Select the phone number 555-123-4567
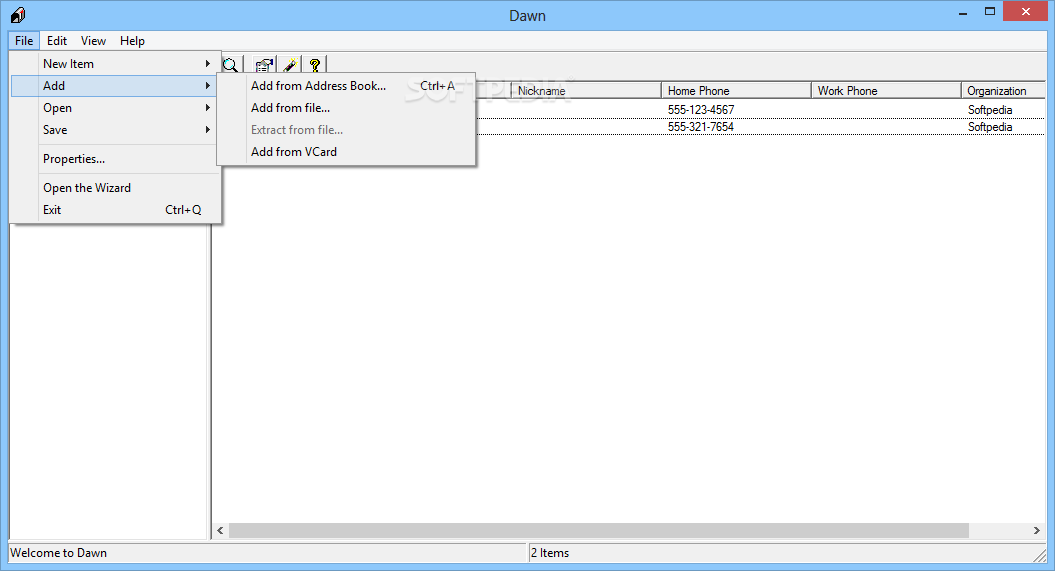The width and height of the screenshot is (1055, 571). [x=700, y=110]
